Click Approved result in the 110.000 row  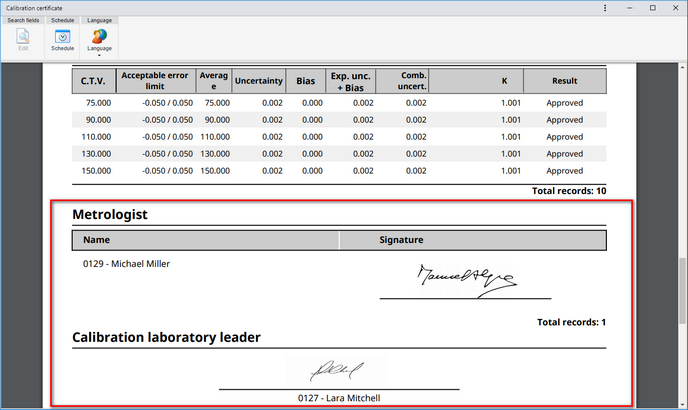point(565,137)
